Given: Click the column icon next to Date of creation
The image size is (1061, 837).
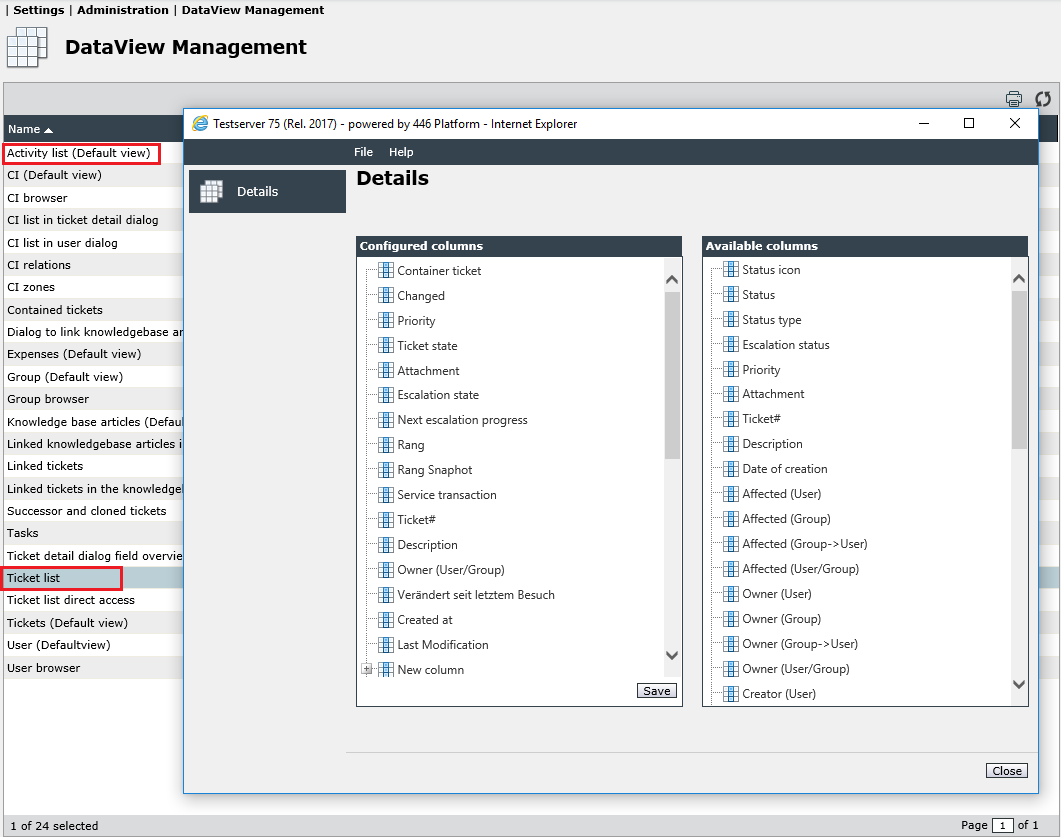Looking at the screenshot, I should click(x=731, y=468).
